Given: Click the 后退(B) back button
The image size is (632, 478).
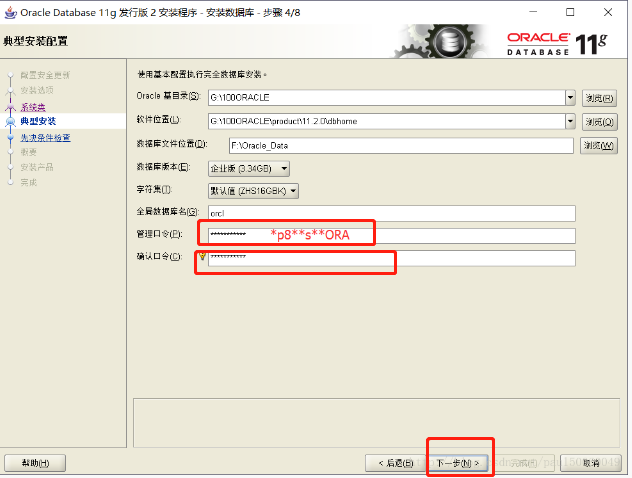Looking at the screenshot, I should point(396,463).
